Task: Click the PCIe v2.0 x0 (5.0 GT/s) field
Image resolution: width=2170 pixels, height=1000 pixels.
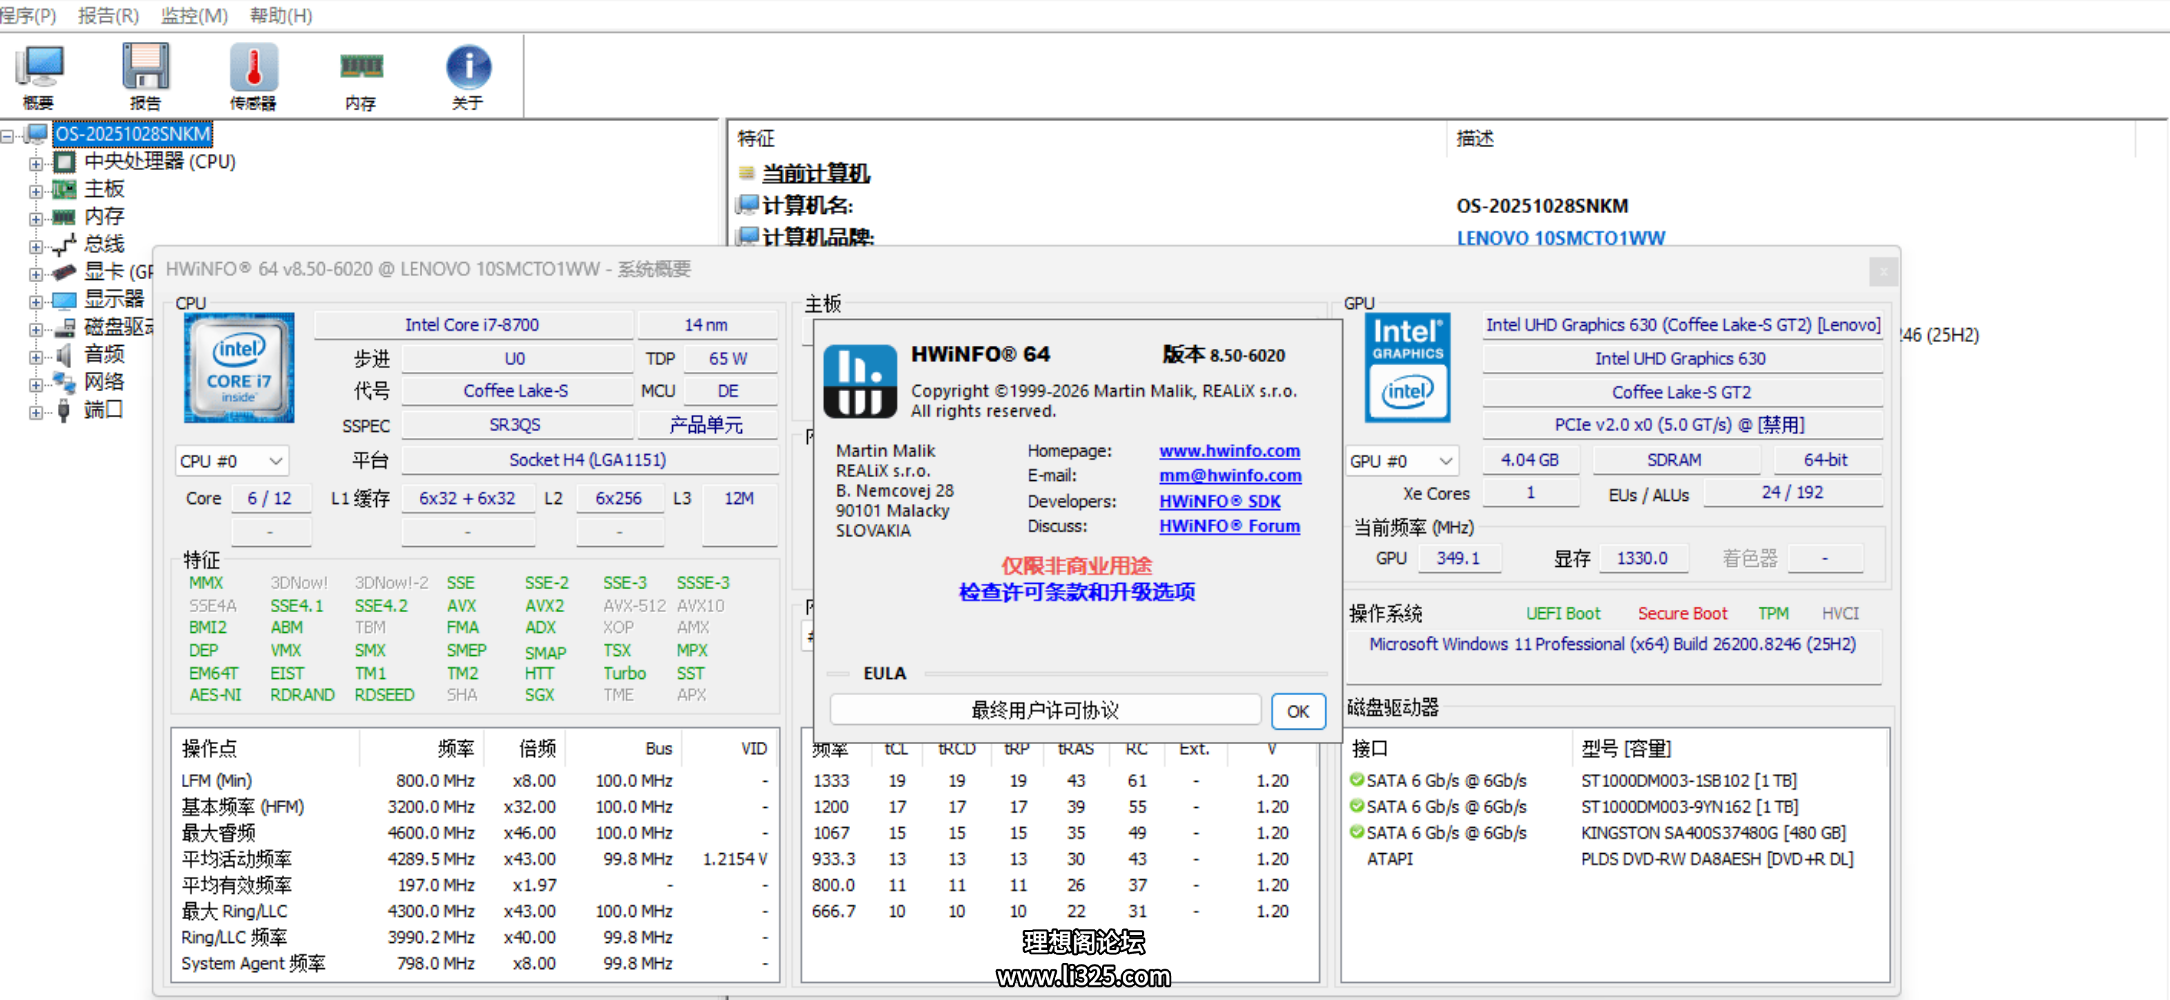Action: tap(1683, 425)
